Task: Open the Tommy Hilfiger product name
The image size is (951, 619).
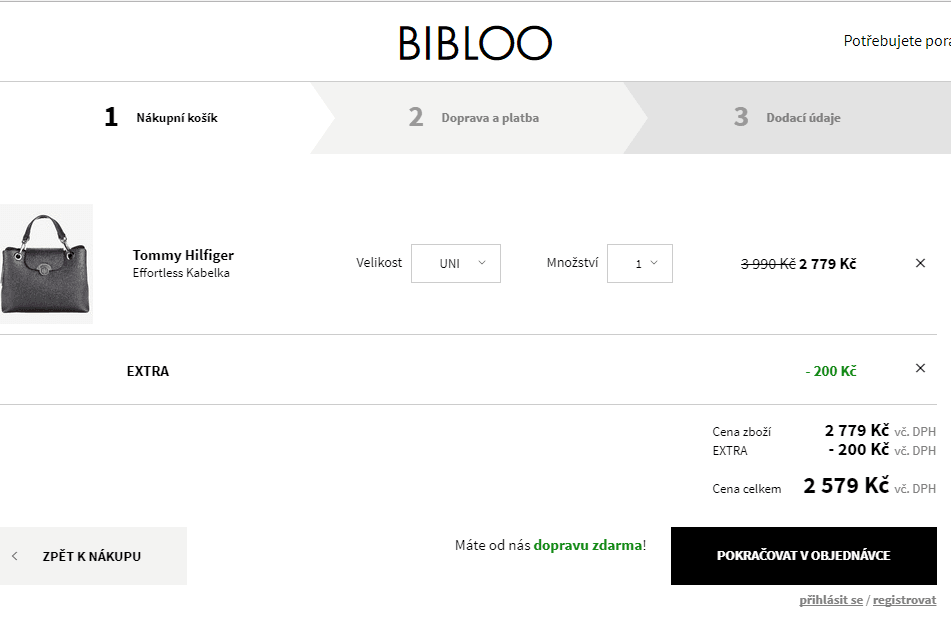Action: pyautogui.click(x=183, y=255)
